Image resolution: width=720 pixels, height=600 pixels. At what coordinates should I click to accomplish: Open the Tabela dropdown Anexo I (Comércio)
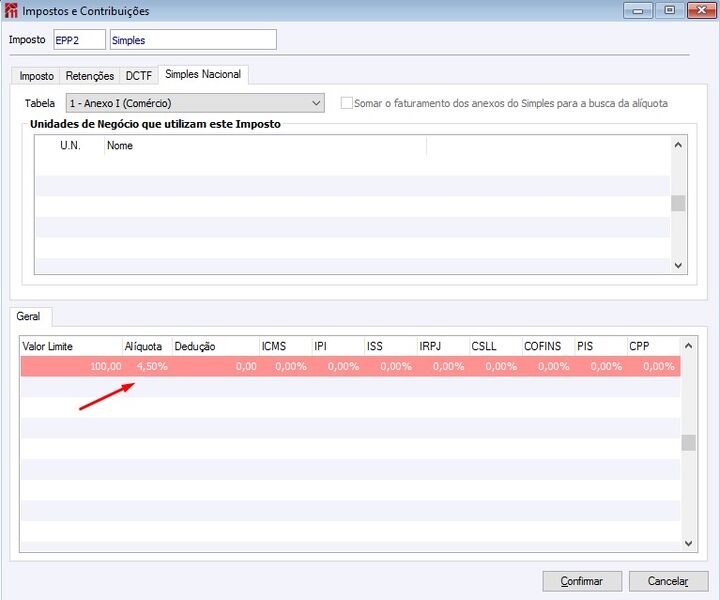point(195,103)
